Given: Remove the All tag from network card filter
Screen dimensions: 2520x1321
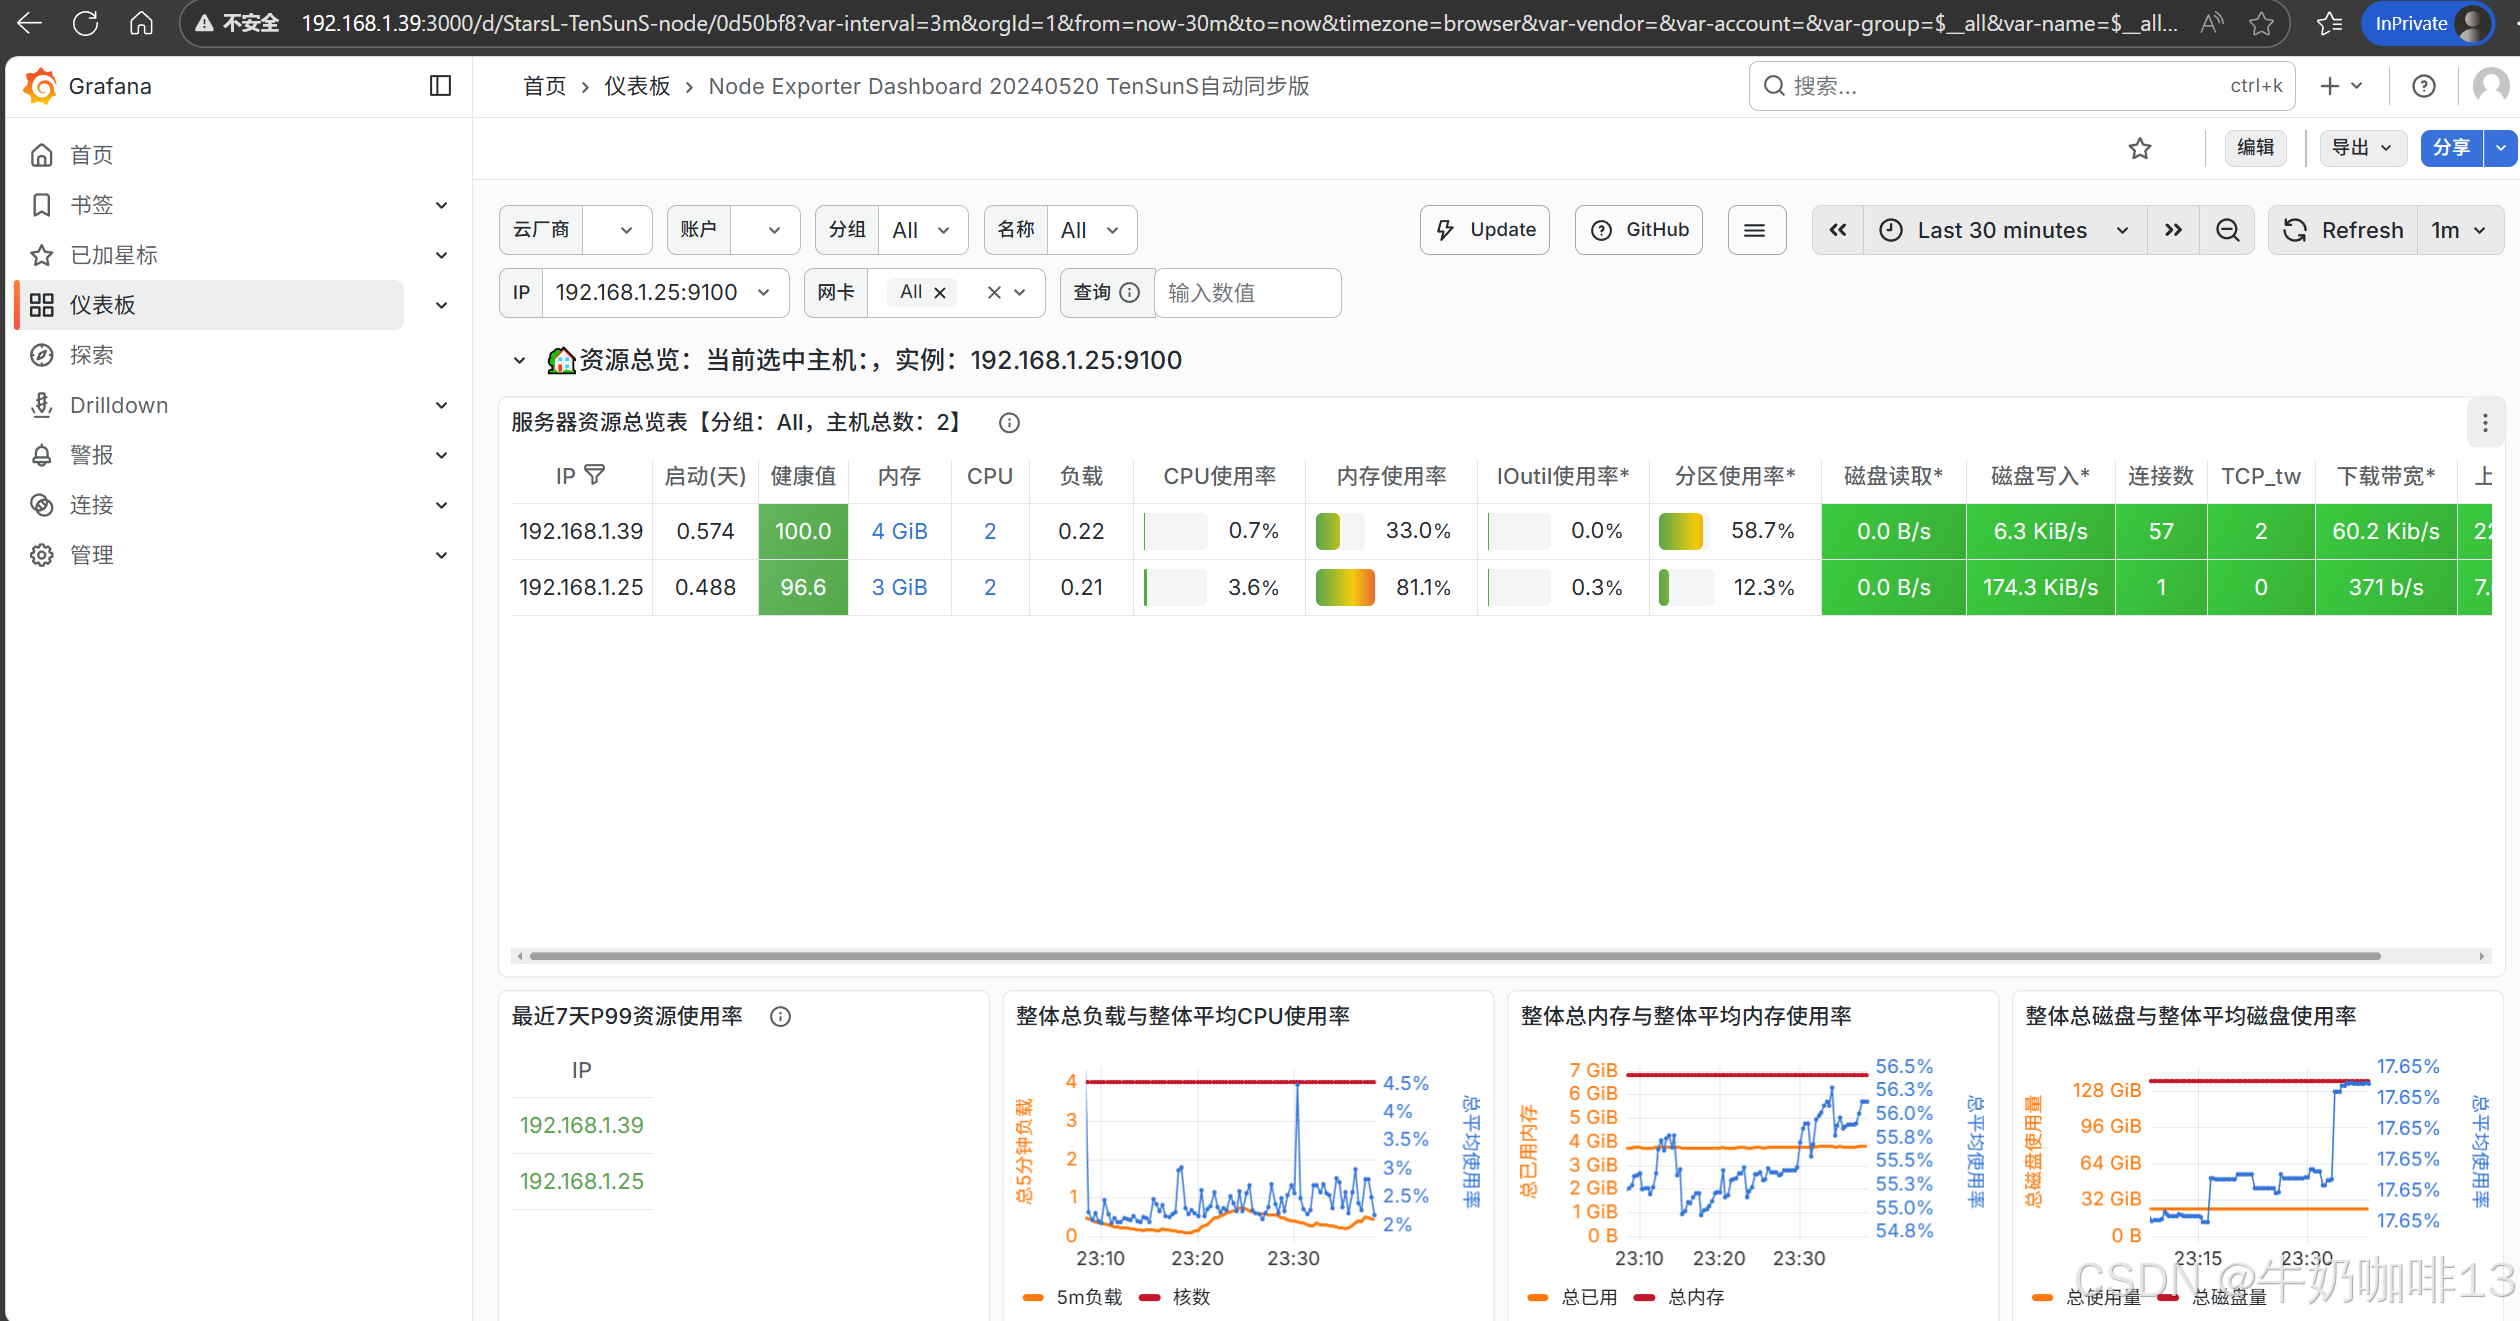Looking at the screenshot, I should (x=940, y=293).
